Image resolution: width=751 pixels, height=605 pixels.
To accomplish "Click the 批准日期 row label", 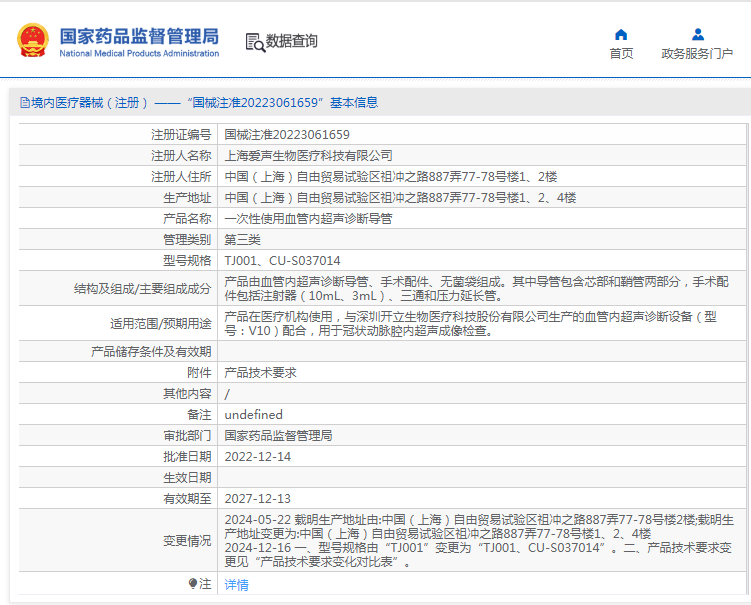I will click(x=187, y=457).
